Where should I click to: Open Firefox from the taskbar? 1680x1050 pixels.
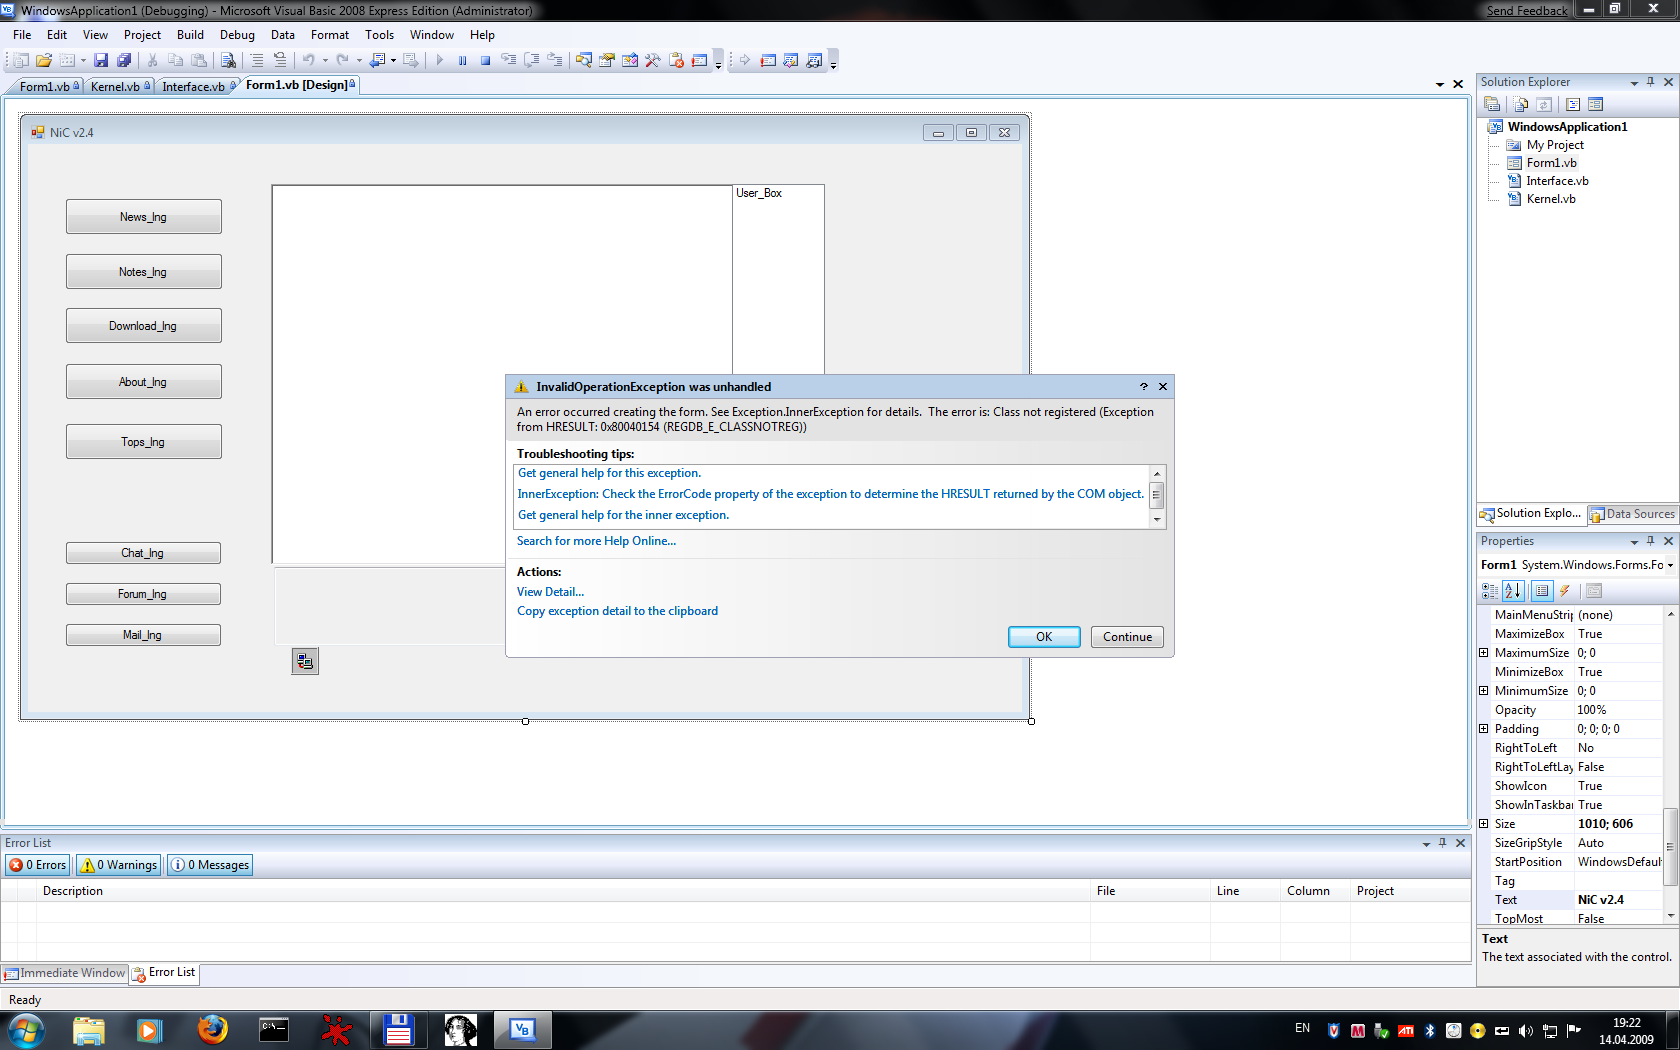point(212,1030)
